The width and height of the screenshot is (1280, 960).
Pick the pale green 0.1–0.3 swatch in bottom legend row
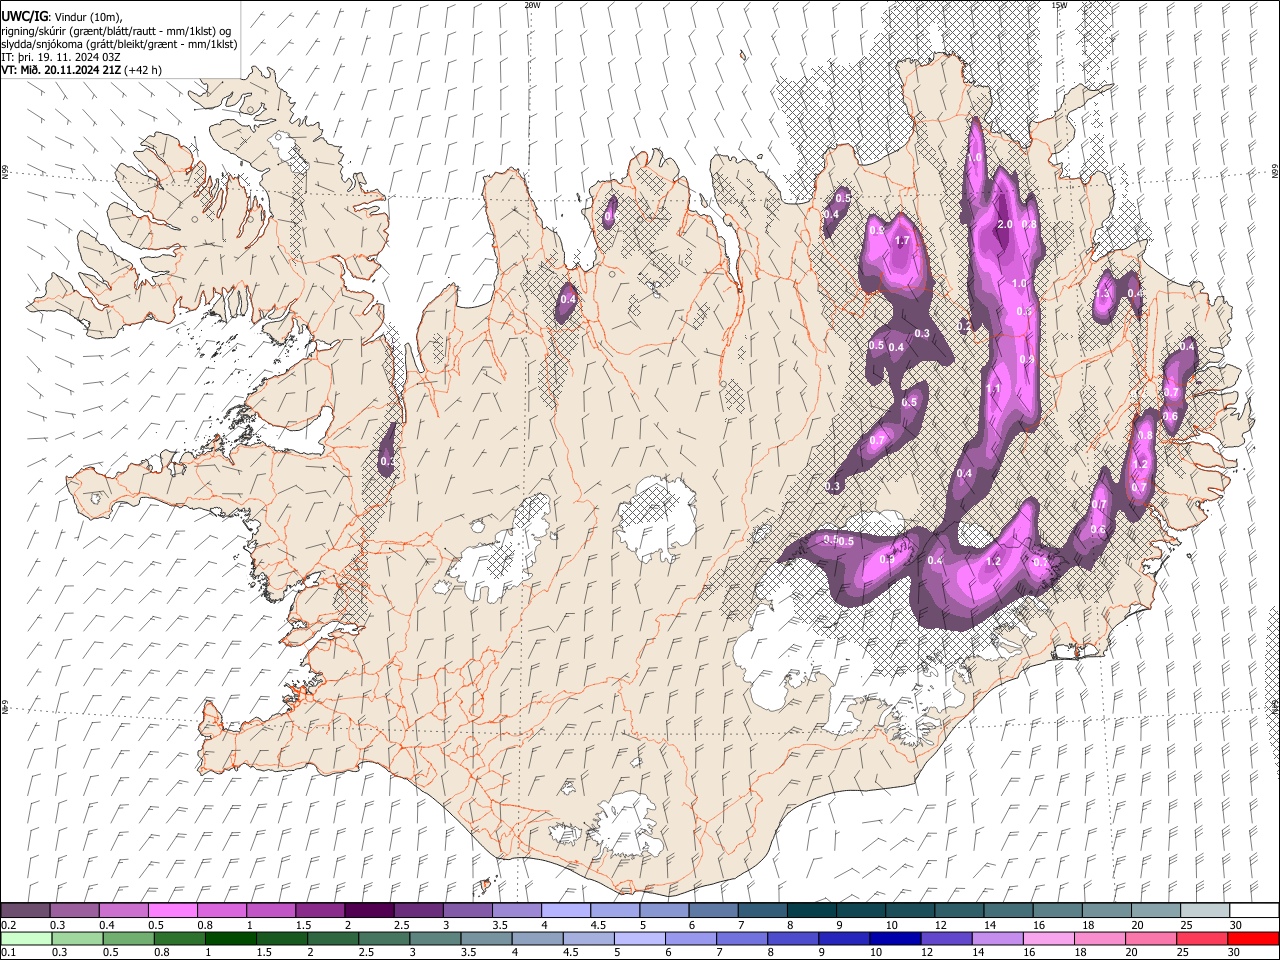tap(26, 939)
